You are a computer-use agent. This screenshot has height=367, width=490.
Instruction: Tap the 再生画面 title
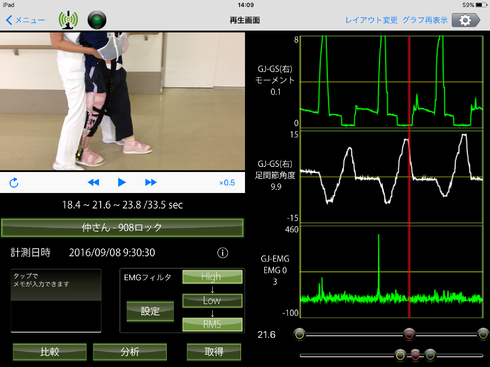tap(245, 20)
